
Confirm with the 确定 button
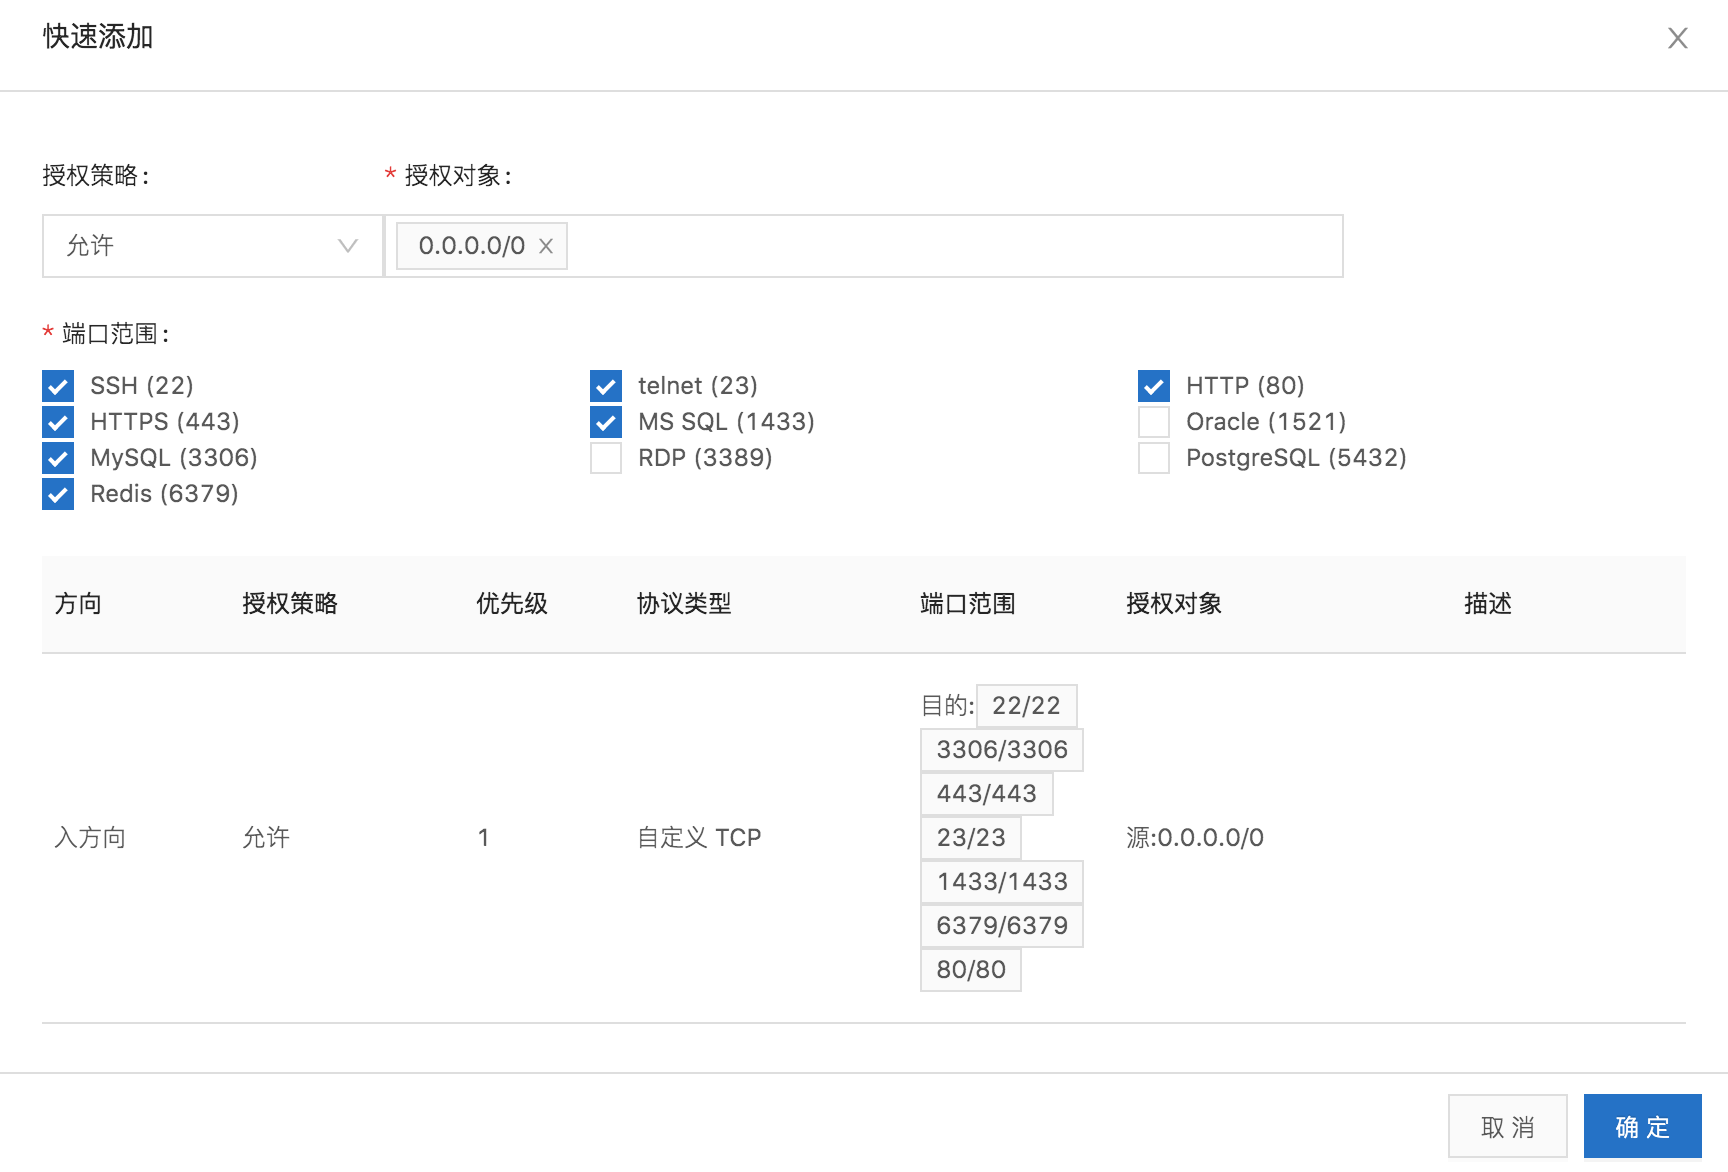(x=1642, y=1127)
